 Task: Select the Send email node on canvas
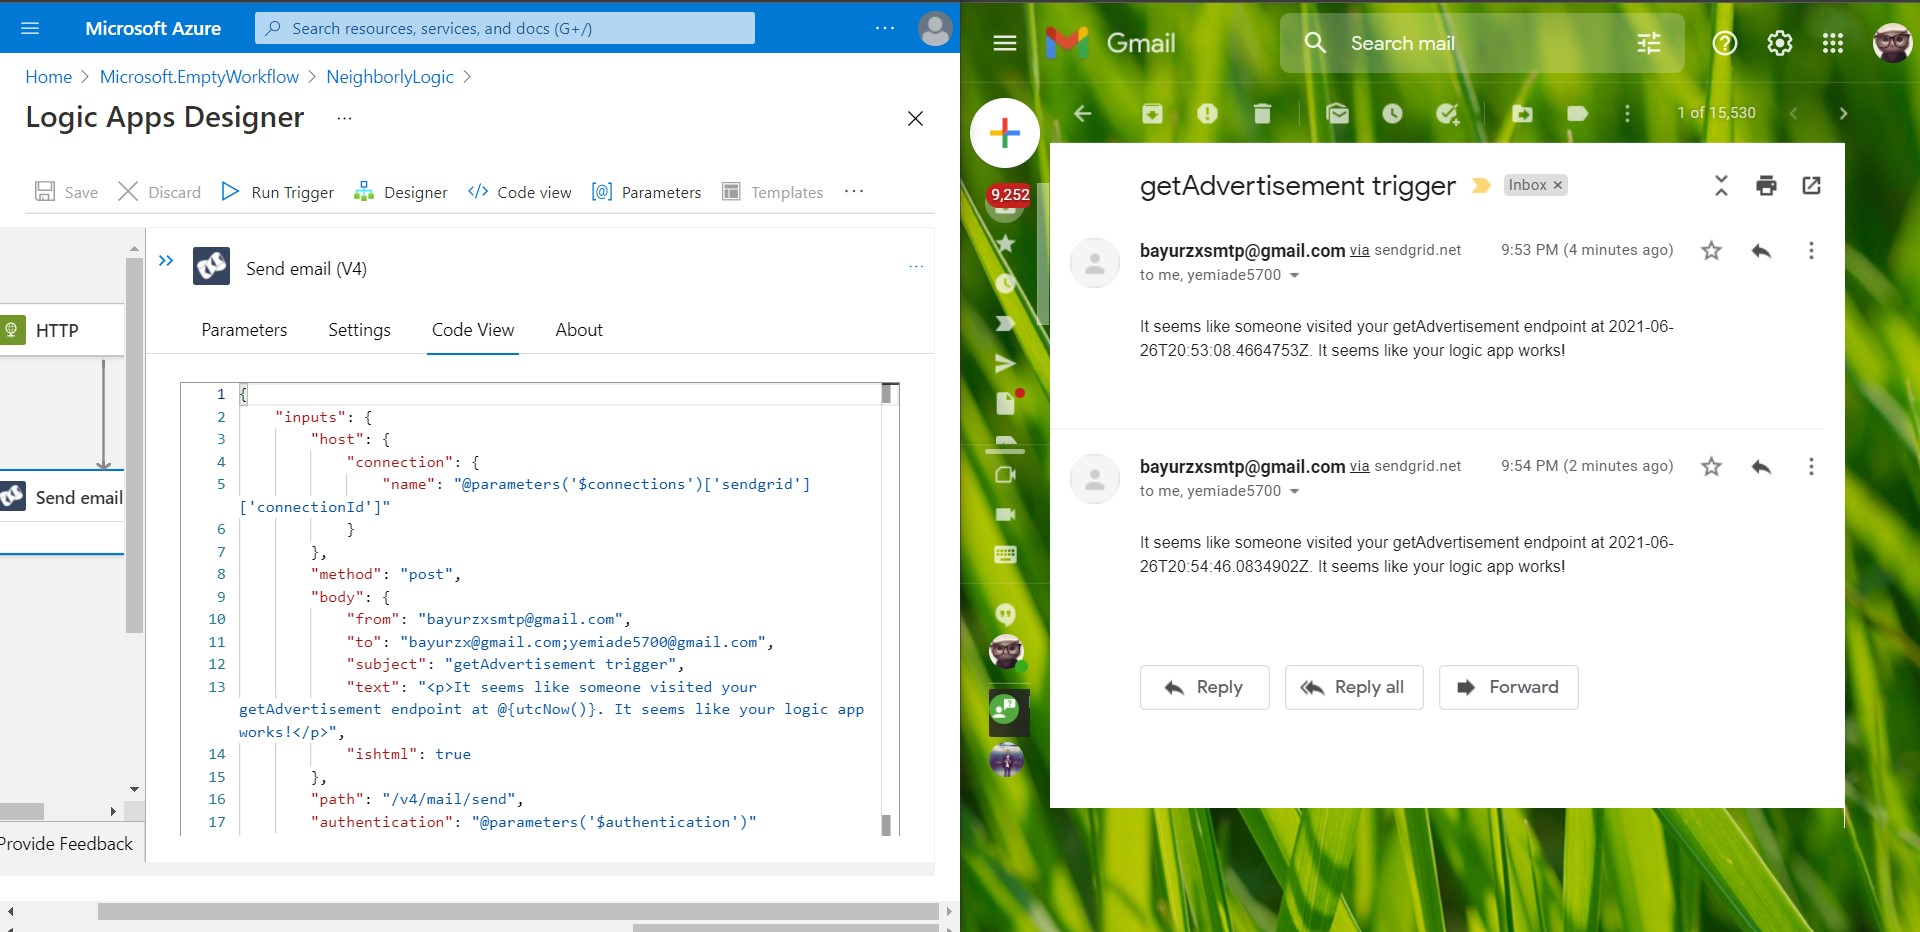(x=61, y=498)
